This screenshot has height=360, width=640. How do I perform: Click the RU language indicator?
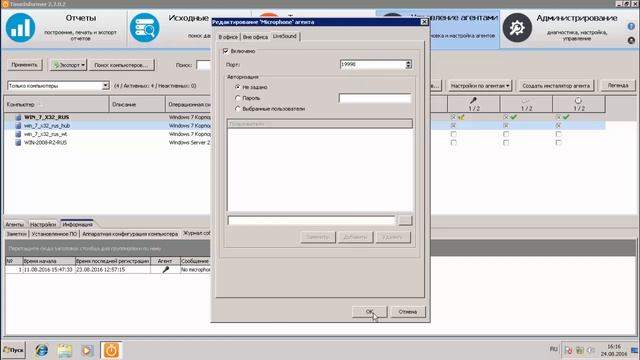[x=553, y=349]
